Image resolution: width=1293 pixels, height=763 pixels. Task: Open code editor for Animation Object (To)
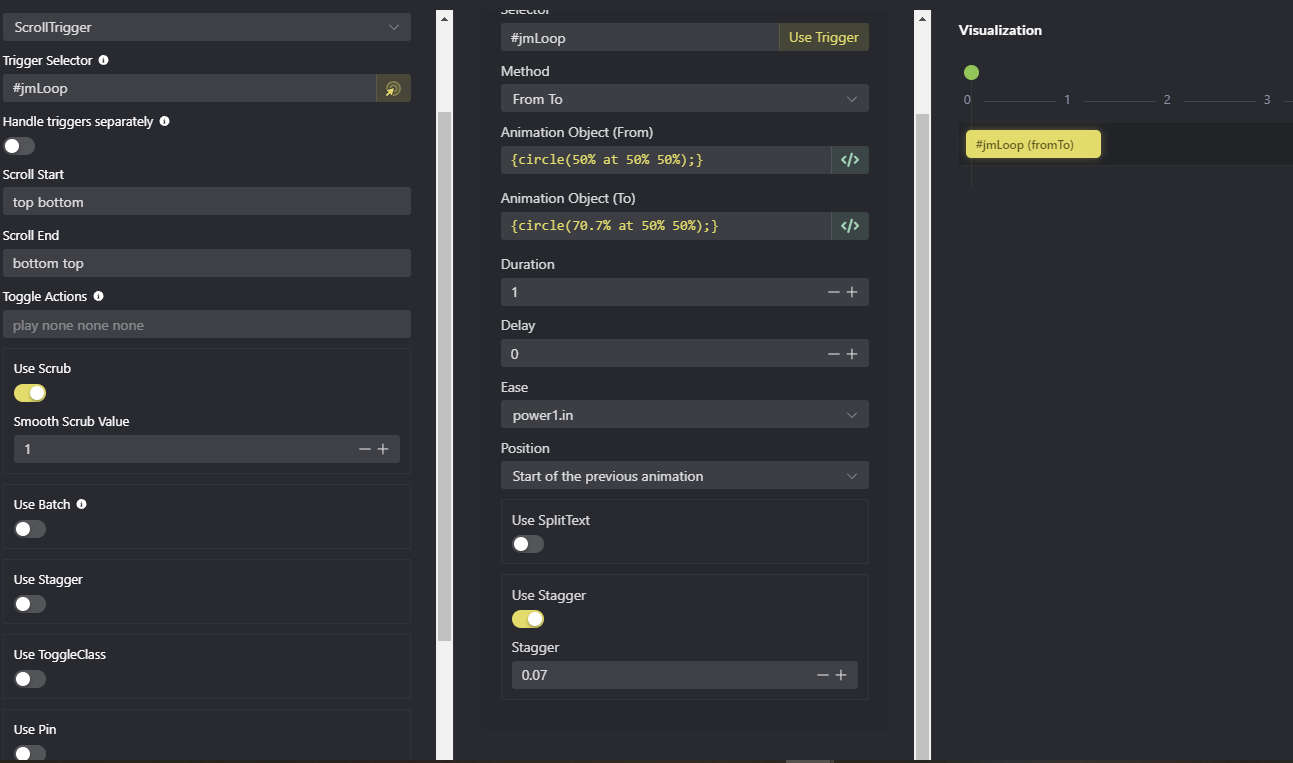click(x=849, y=226)
